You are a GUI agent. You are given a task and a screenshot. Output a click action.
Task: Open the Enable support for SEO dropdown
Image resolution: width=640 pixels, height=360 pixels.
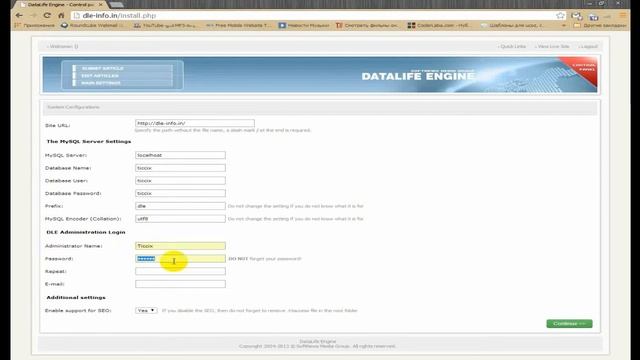tap(146, 310)
